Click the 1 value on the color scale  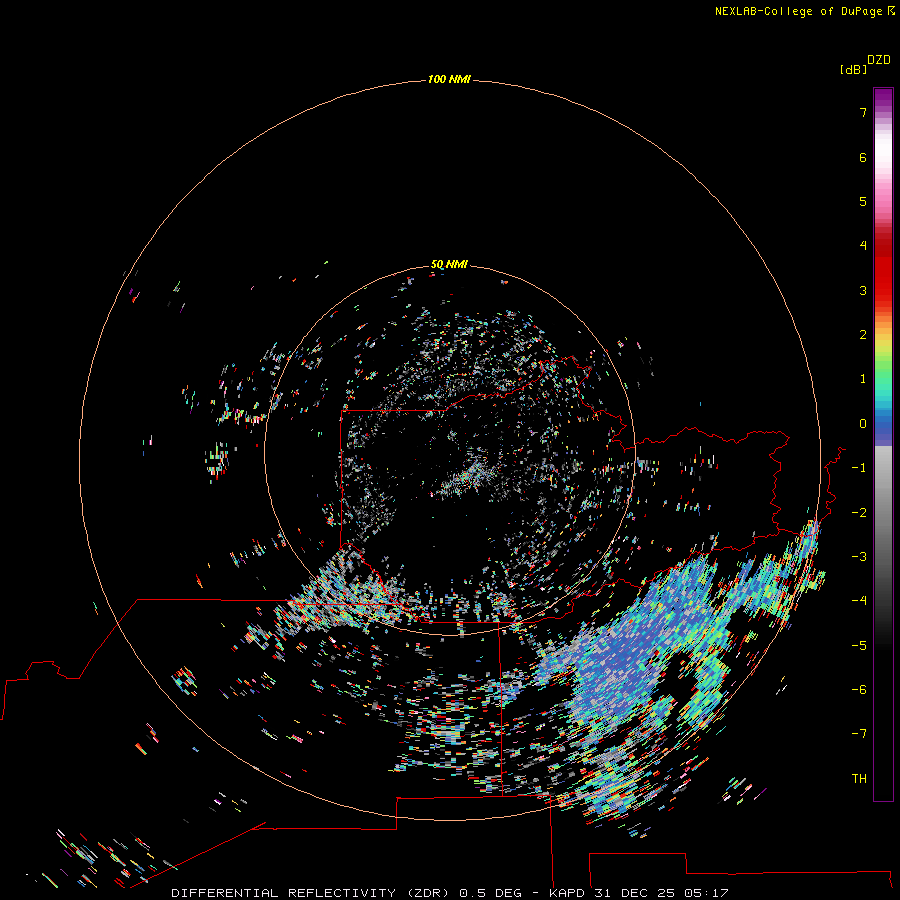pos(863,379)
